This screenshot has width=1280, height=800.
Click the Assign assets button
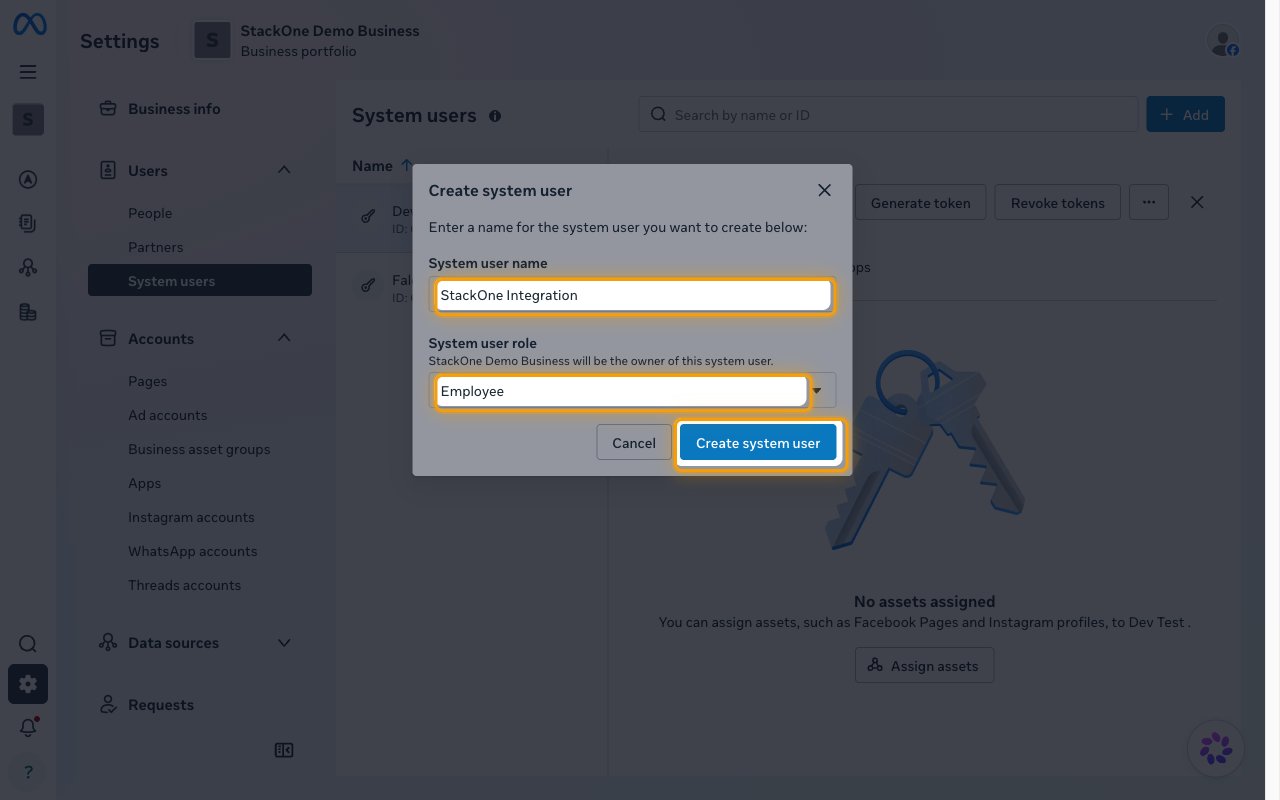point(924,665)
